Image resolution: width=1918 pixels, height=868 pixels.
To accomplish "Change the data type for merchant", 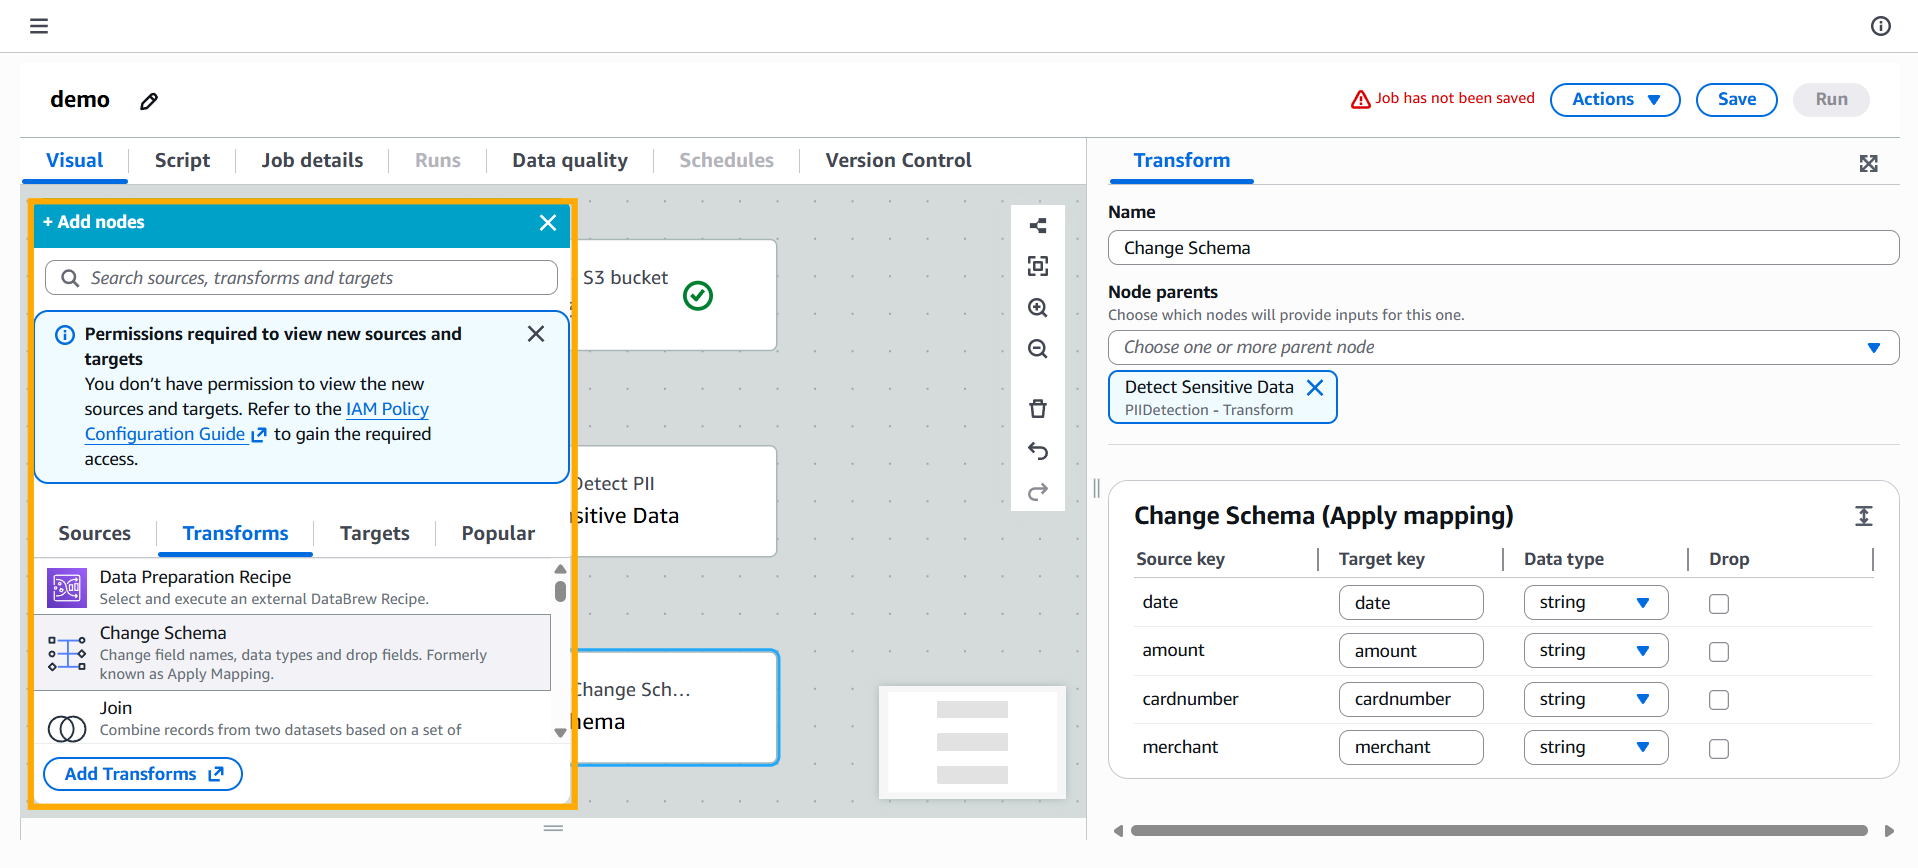I will (x=1596, y=748).
